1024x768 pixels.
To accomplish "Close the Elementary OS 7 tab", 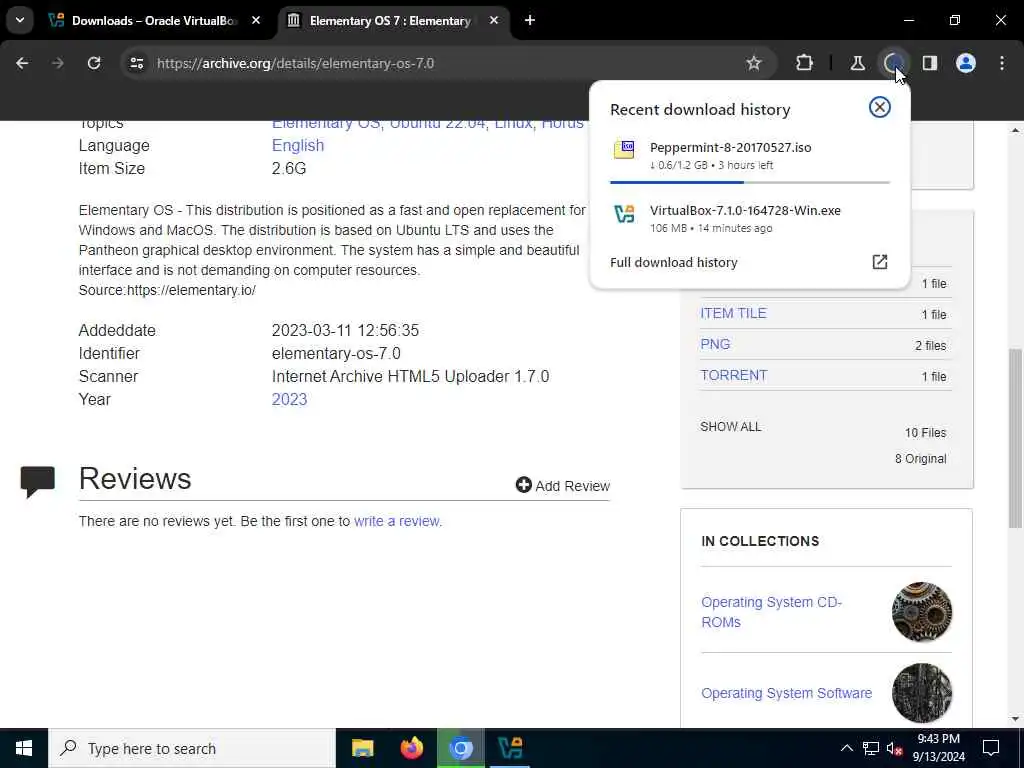I will click(494, 20).
